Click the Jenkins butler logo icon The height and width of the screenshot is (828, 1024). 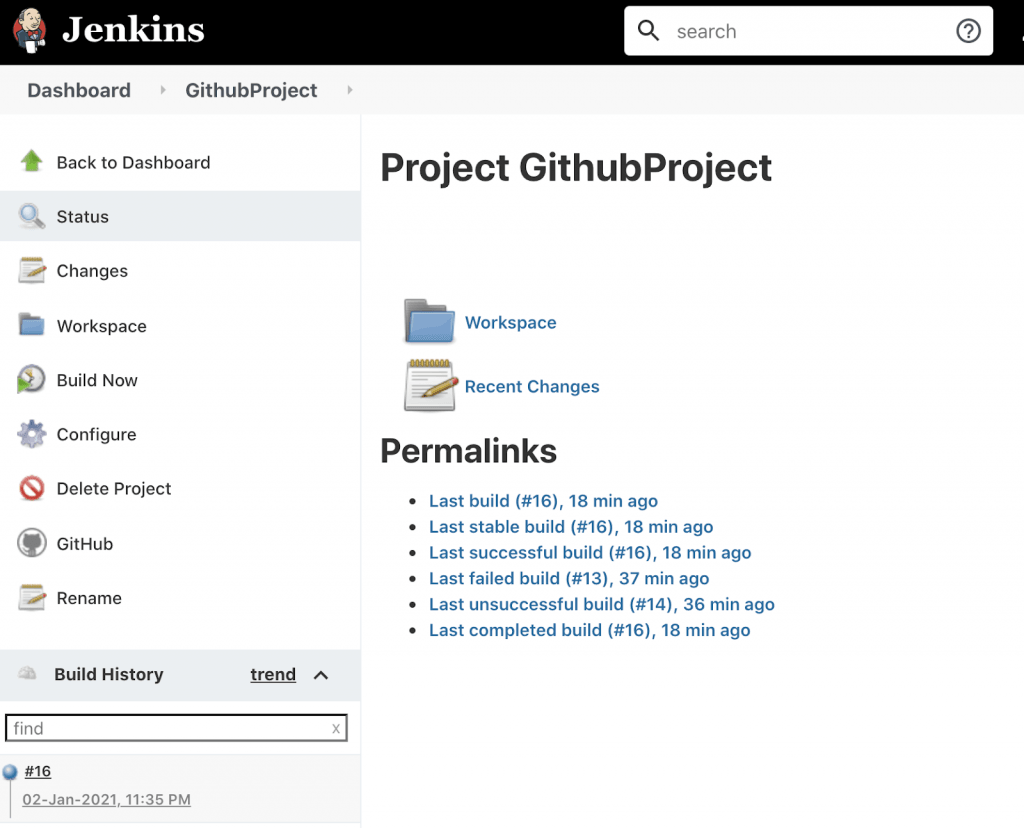tap(31, 30)
